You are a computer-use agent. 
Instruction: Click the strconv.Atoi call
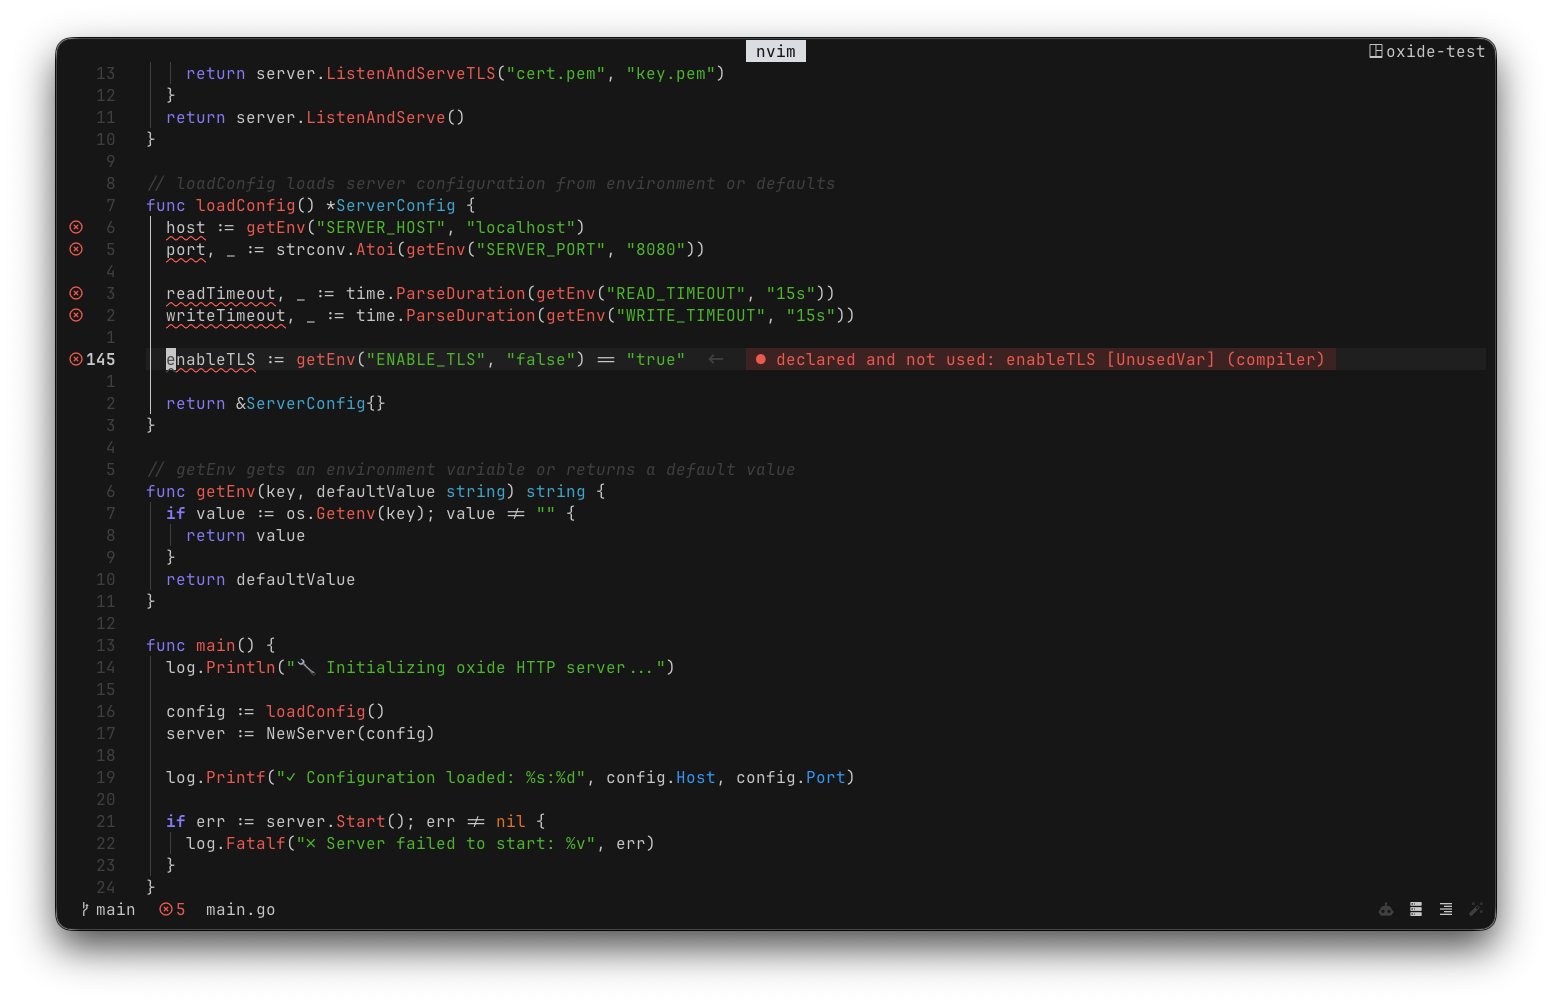(x=336, y=249)
